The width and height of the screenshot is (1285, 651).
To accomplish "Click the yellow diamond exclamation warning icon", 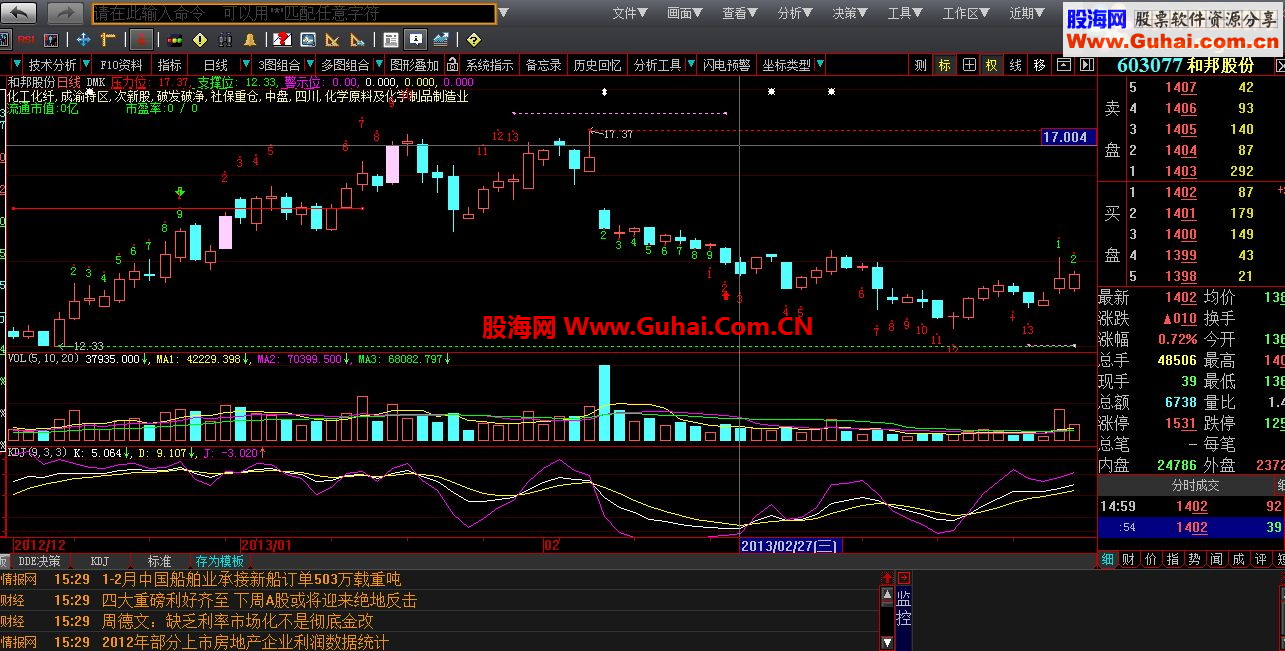I will click(199, 40).
